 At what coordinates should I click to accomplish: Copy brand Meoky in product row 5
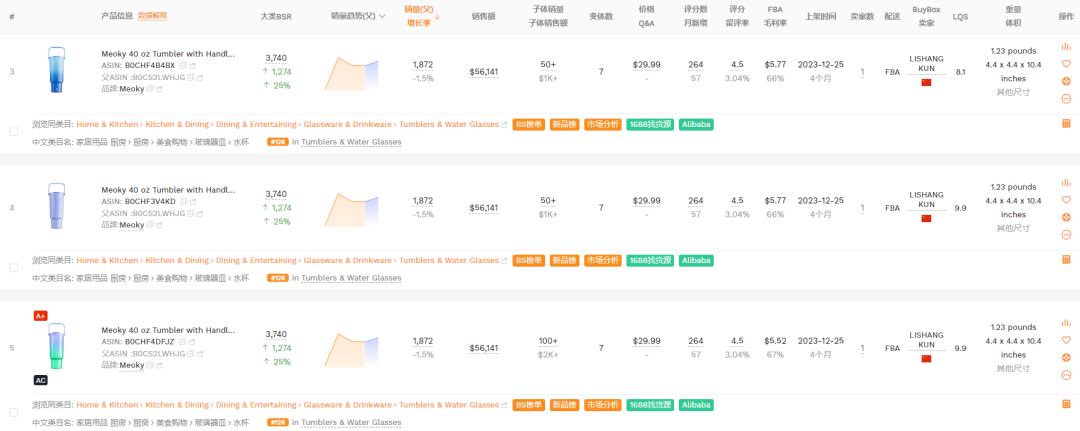151,365
